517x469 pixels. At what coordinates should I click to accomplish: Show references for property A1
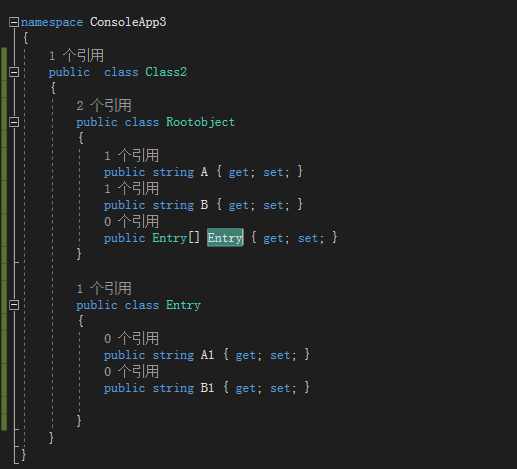pos(131,338)
